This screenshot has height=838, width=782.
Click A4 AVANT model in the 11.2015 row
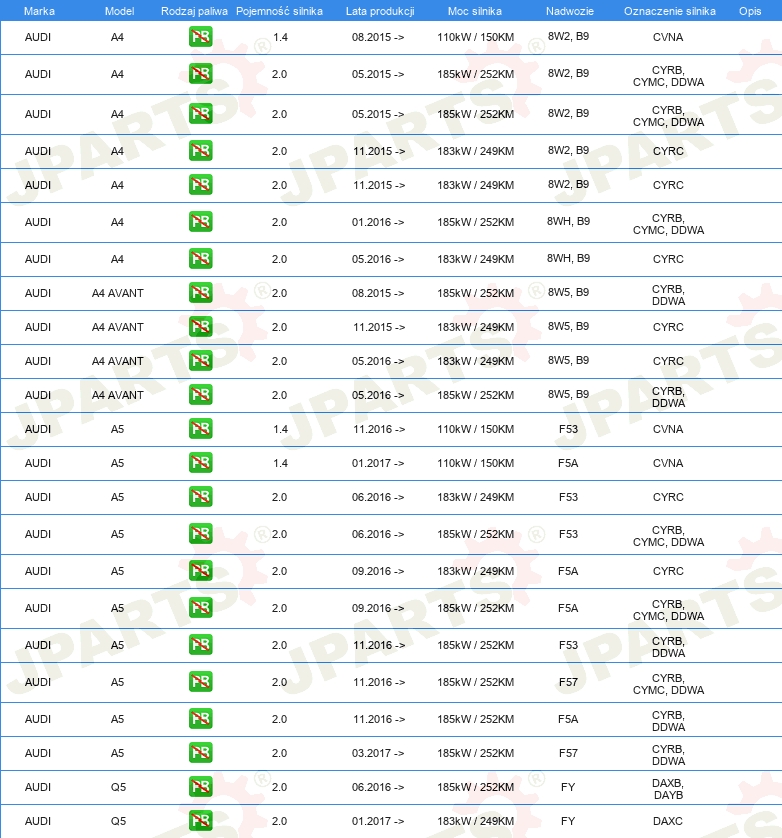click(x=118, y=327)
